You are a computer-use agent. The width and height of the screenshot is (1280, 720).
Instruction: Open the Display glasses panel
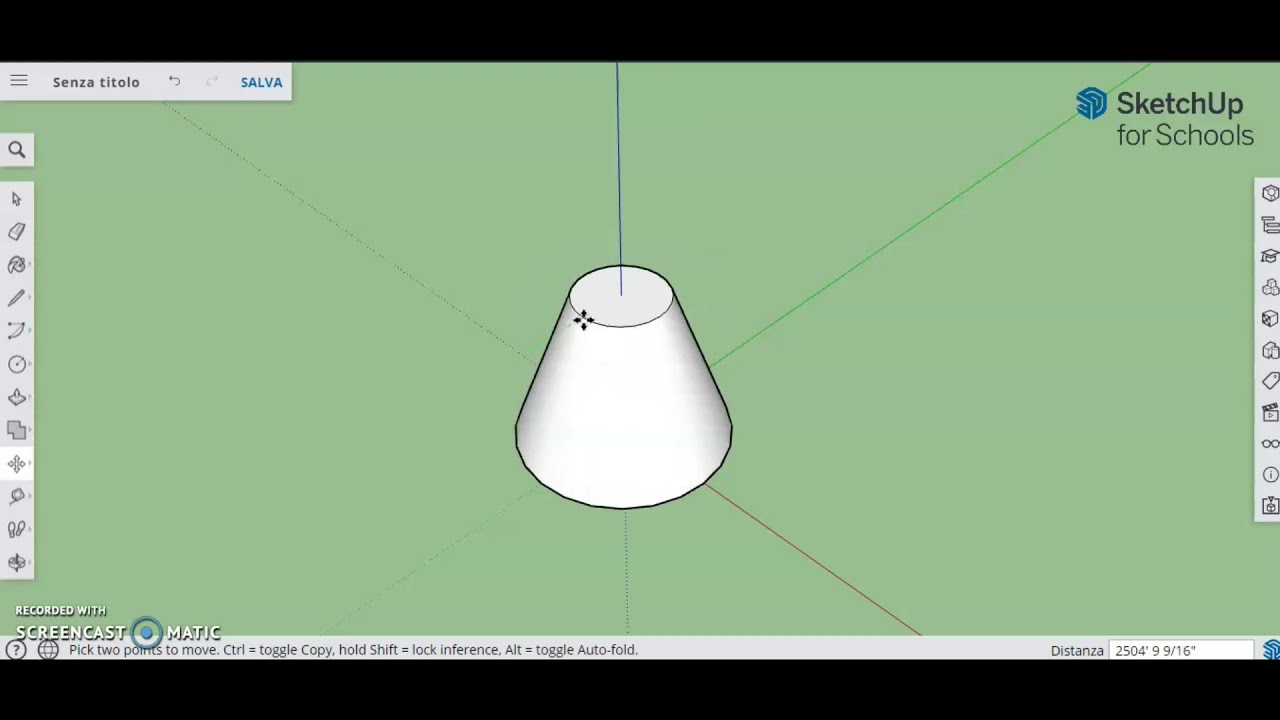1270,443
